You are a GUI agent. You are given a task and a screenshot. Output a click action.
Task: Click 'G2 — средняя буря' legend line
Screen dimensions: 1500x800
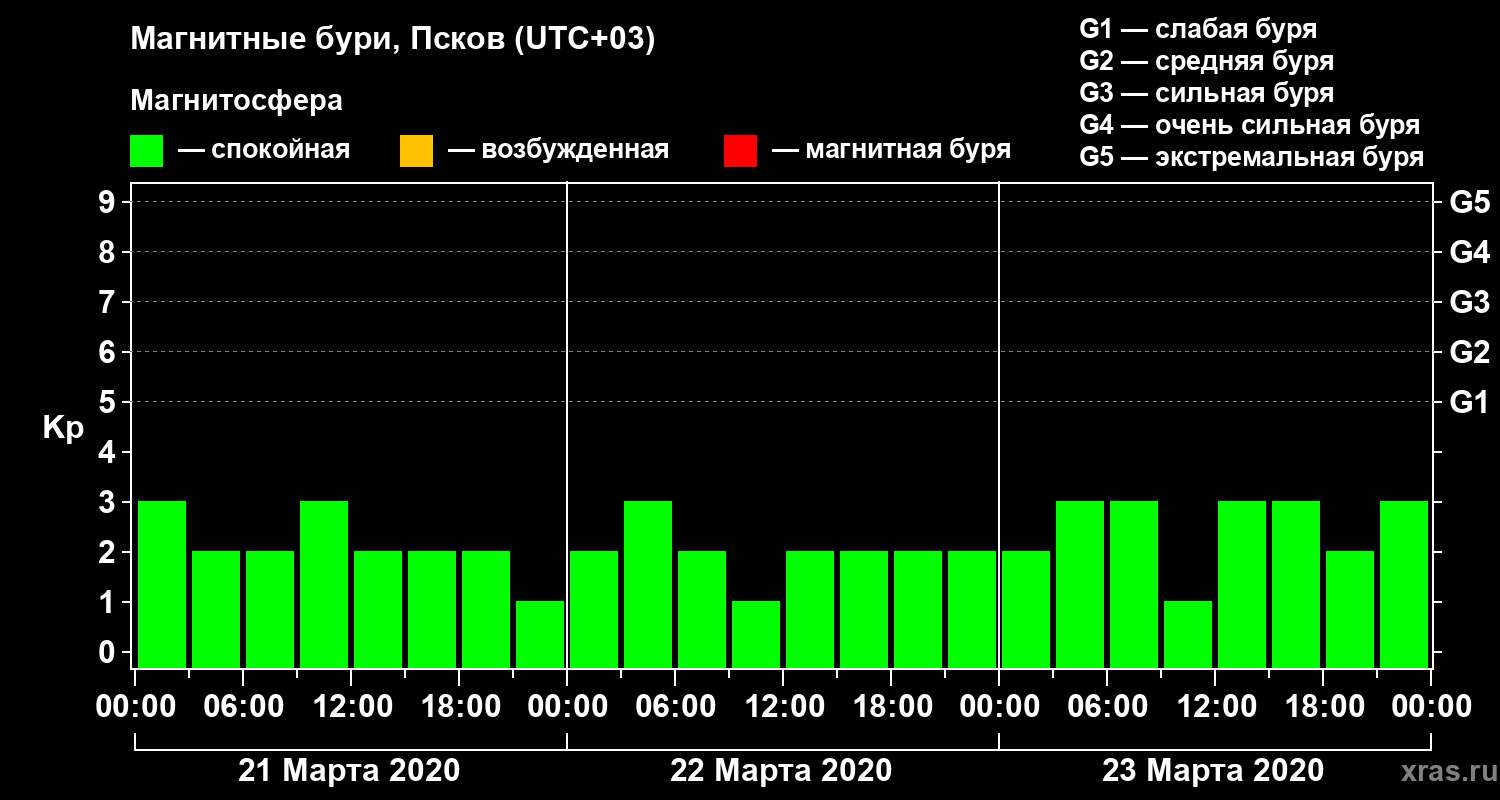(x=1206, y=61)
